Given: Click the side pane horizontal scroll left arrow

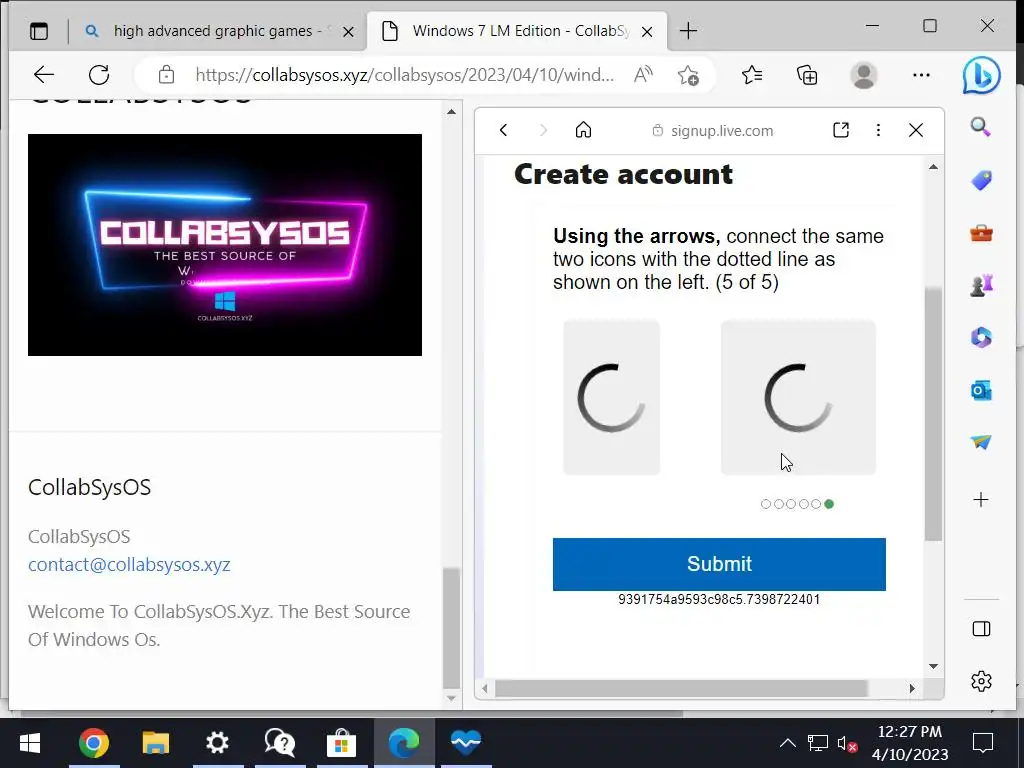Looking at the screenshot, I should click(485, 688).
